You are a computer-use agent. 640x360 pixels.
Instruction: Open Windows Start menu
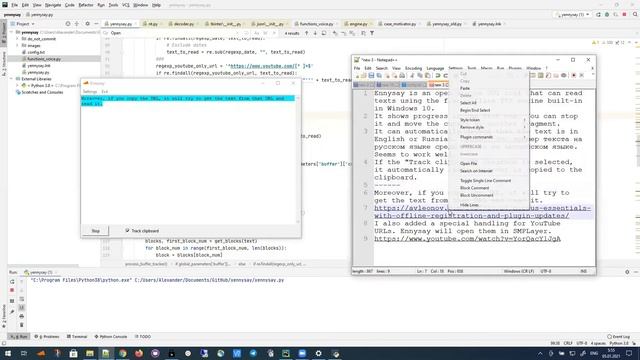(x=7, y=353)
